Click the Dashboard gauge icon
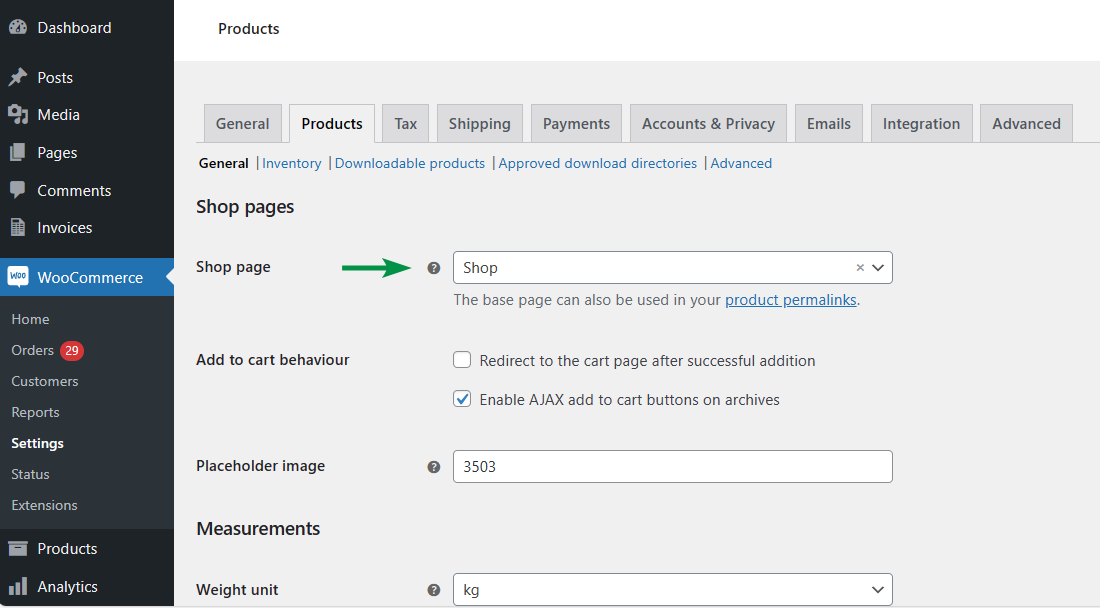 click(18, 27)
